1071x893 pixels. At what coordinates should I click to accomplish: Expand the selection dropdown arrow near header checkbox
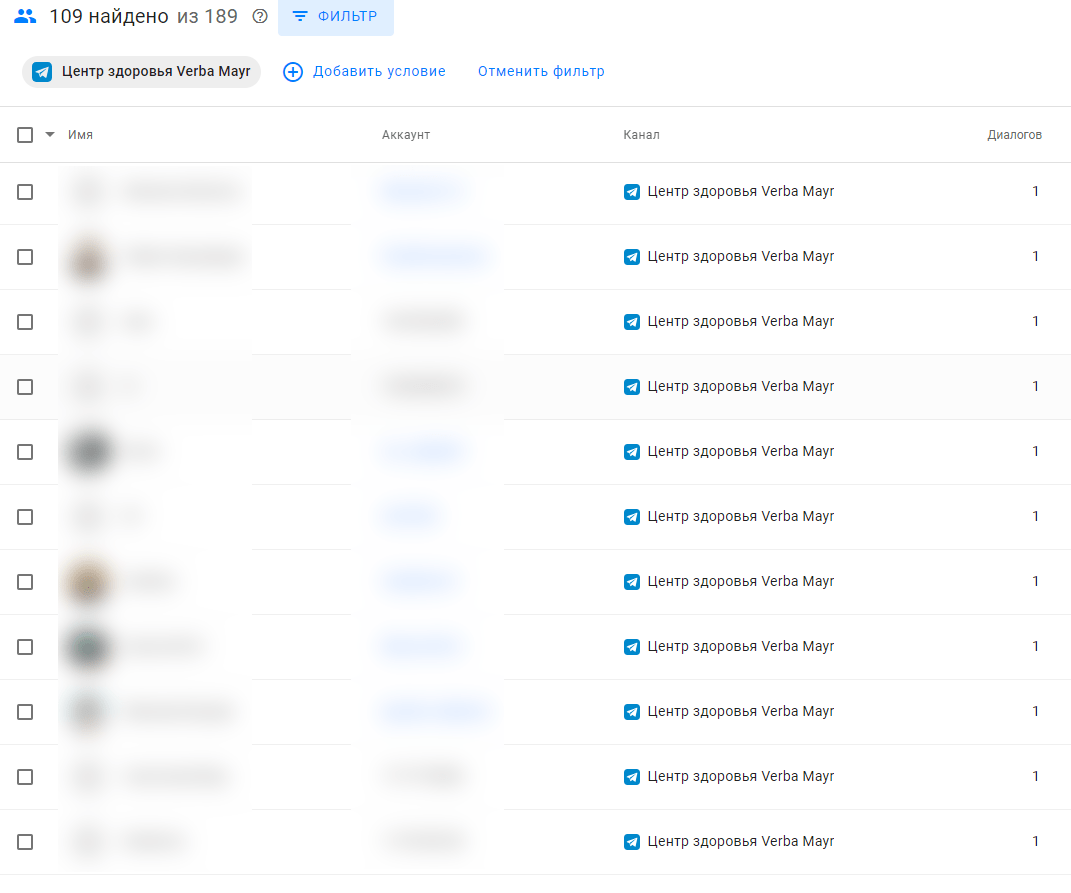coord(50,135)
